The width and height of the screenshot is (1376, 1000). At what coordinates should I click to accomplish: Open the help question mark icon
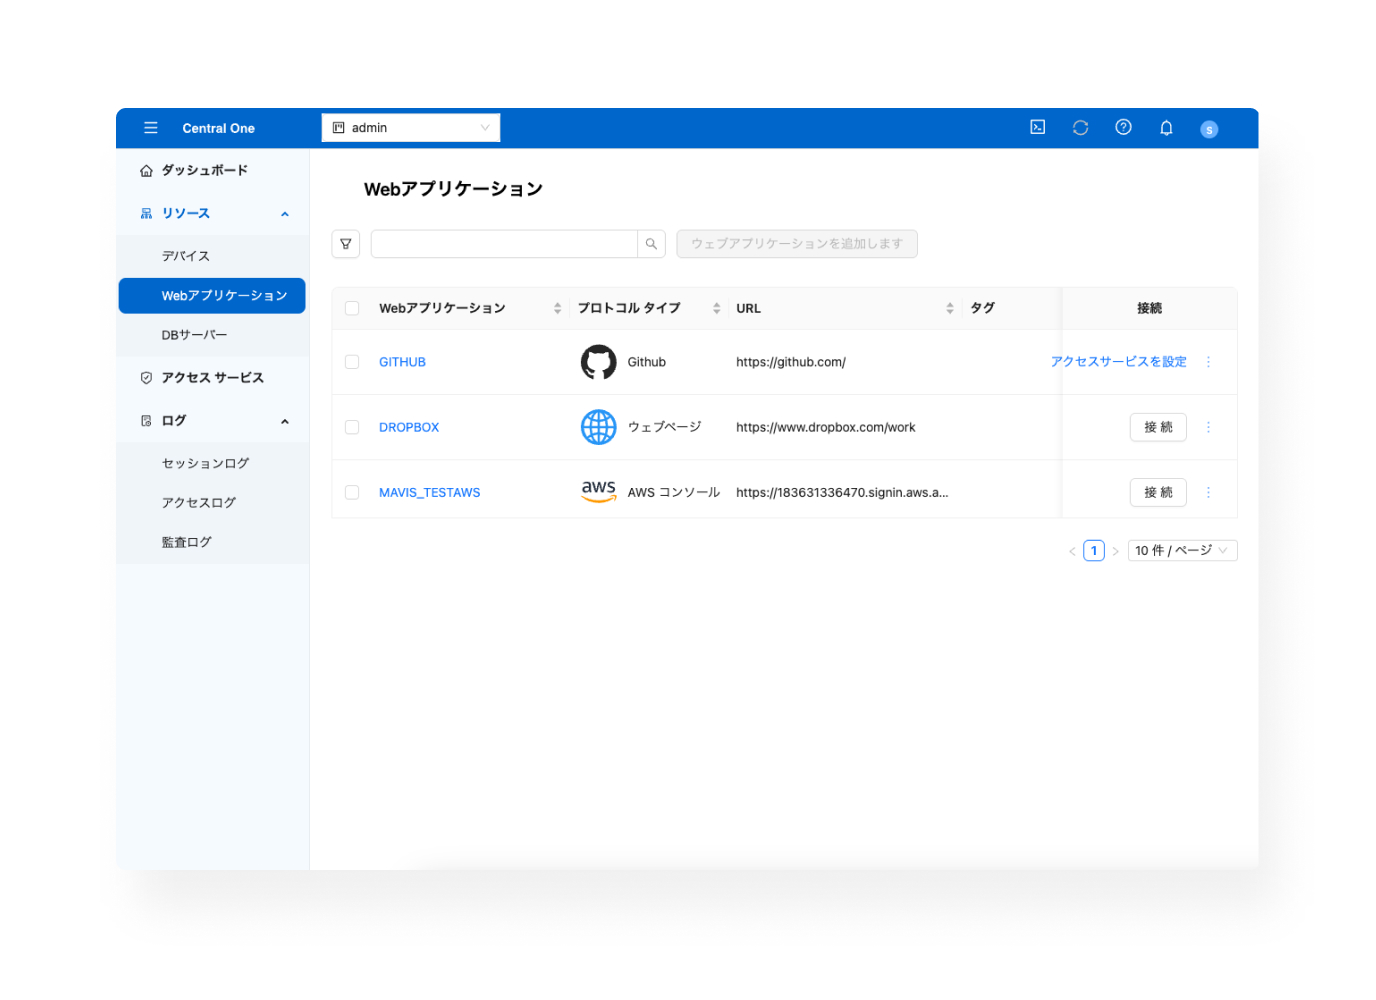point(1123,127)
